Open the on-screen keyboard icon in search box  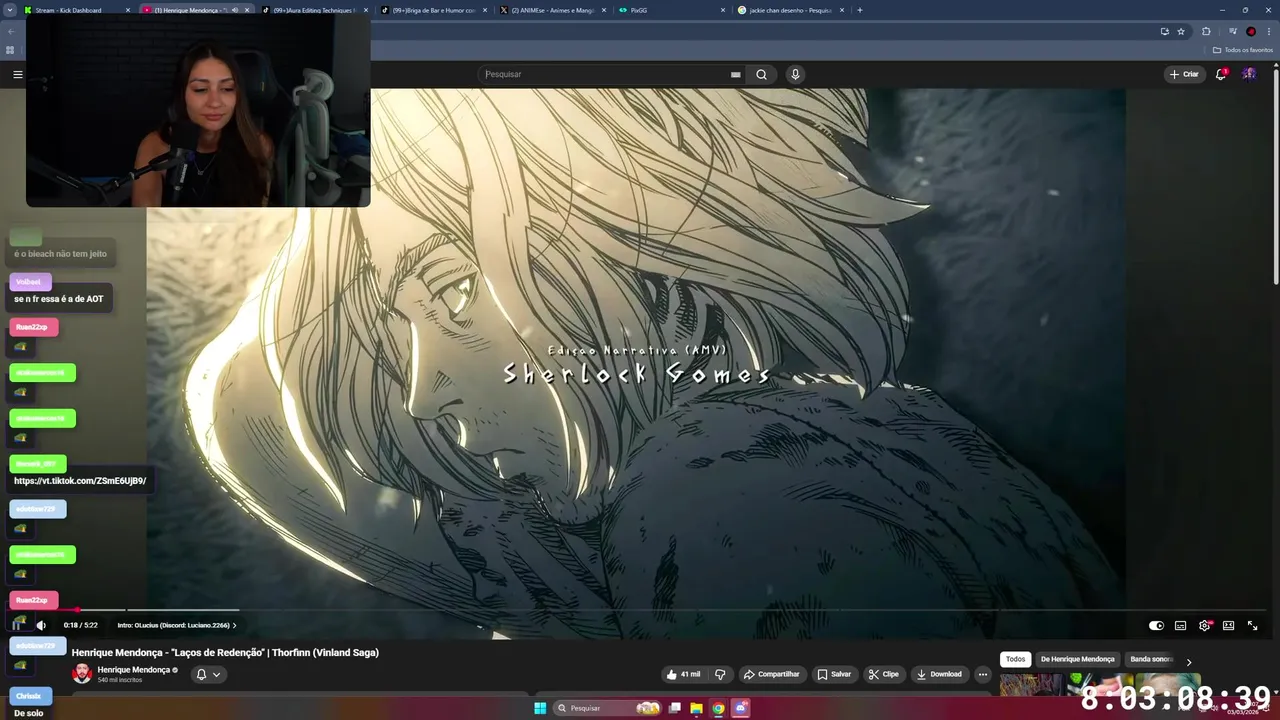pyautogui.click(x=735, y=74)
